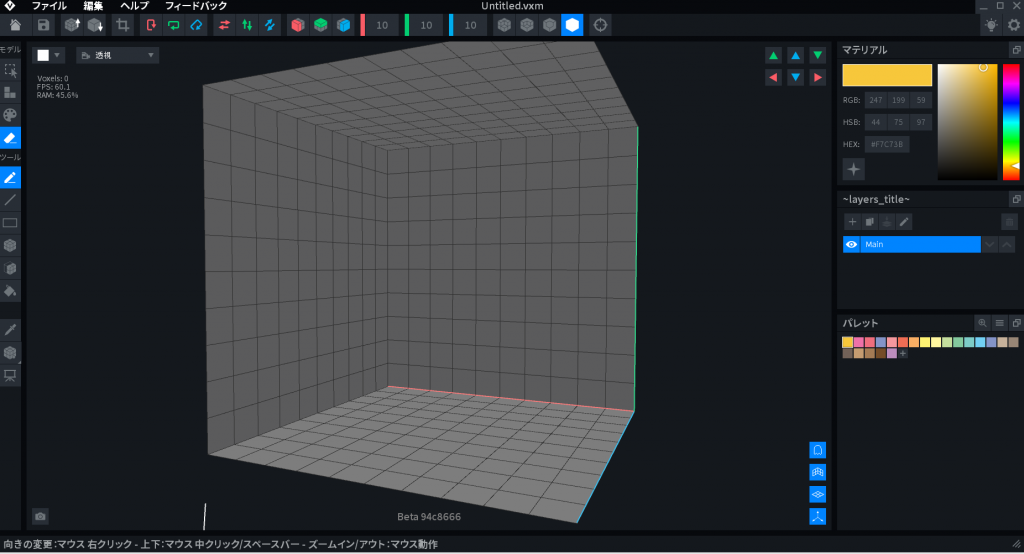This screenshot has height=554, width=1024.
Task: Select the pencil draw tool
Action: click(10, 177)
